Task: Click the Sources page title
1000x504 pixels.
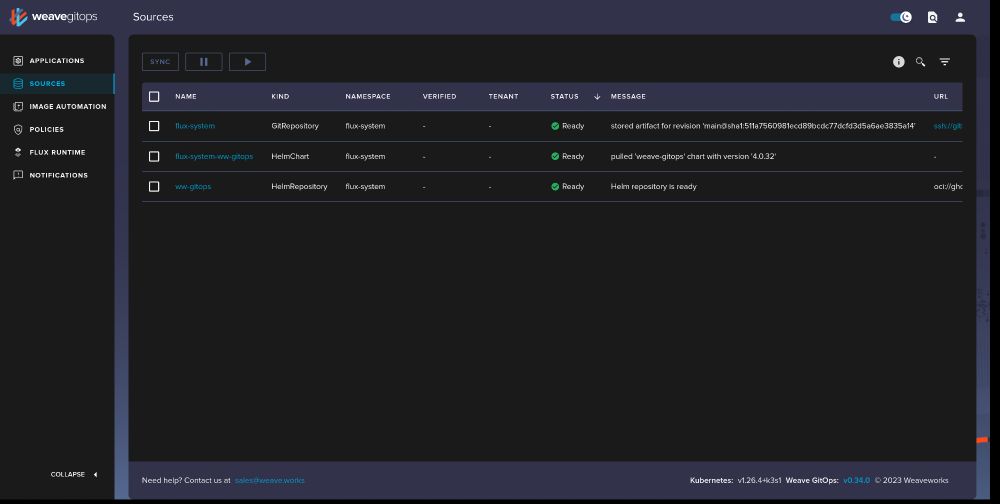Action: click(x=153, y=17)
